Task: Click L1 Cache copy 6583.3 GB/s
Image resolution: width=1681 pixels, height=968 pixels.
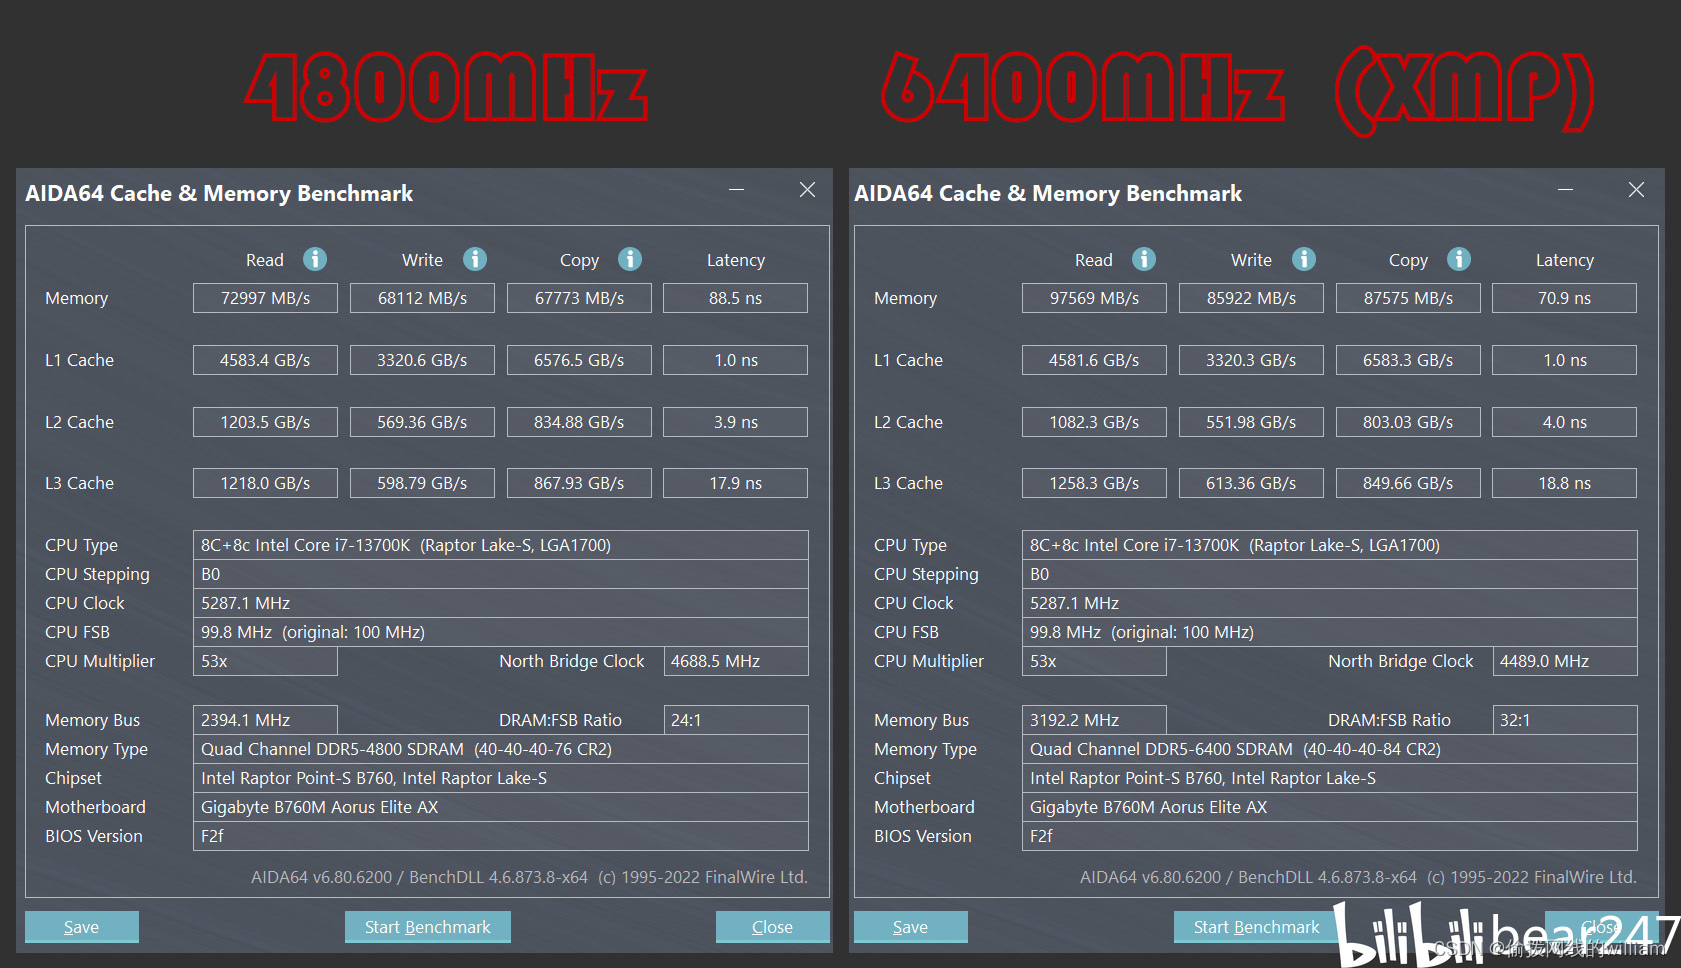Action: (x=1408, y=360)
